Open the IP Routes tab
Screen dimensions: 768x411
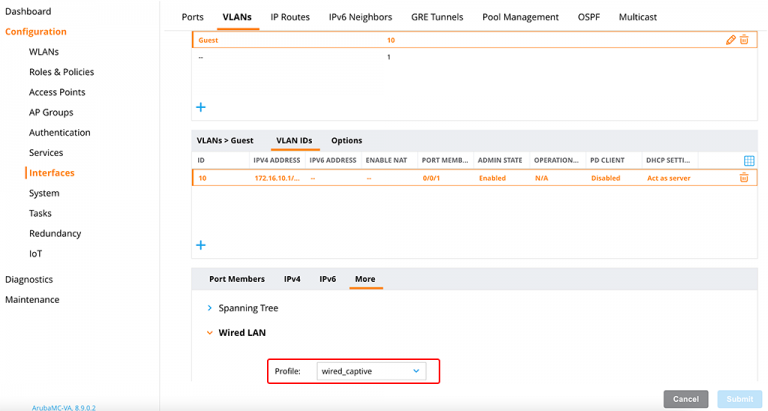pyautogui.click(x=290, y=17)
